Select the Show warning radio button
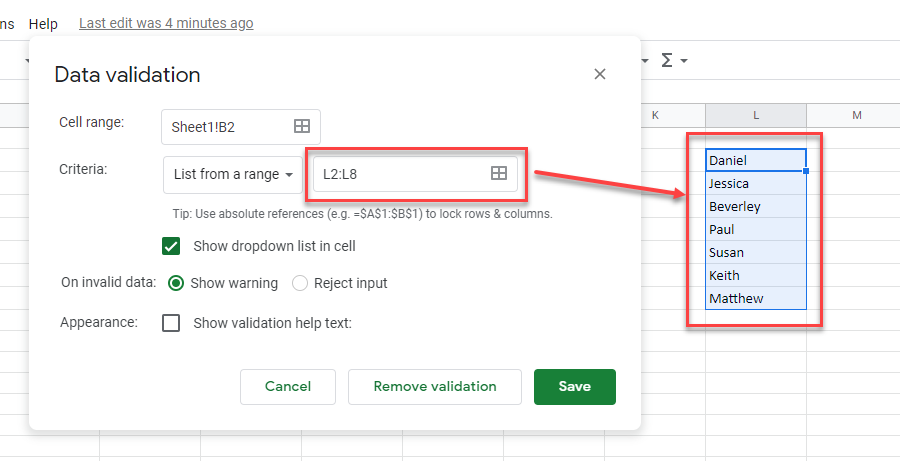 coord(176,283)
